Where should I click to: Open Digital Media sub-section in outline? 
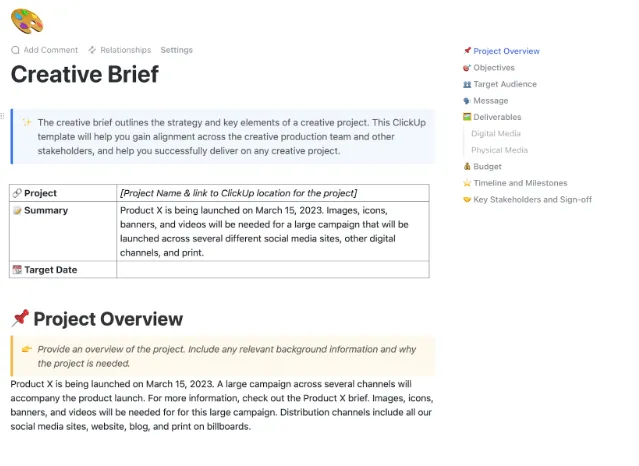pyautogui.click(x=496, y=133)
